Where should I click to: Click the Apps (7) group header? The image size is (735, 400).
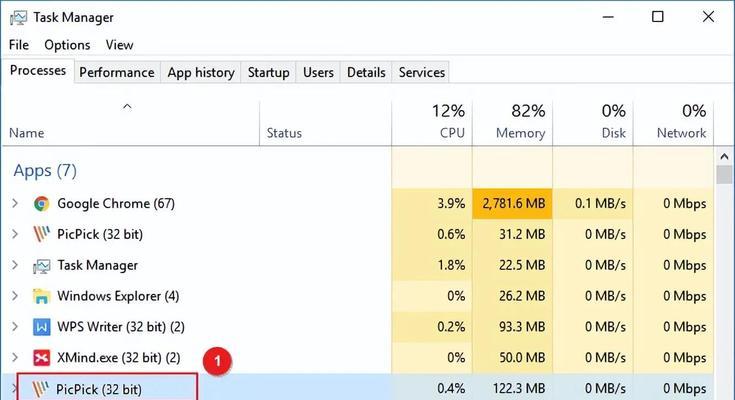[45, 171]
